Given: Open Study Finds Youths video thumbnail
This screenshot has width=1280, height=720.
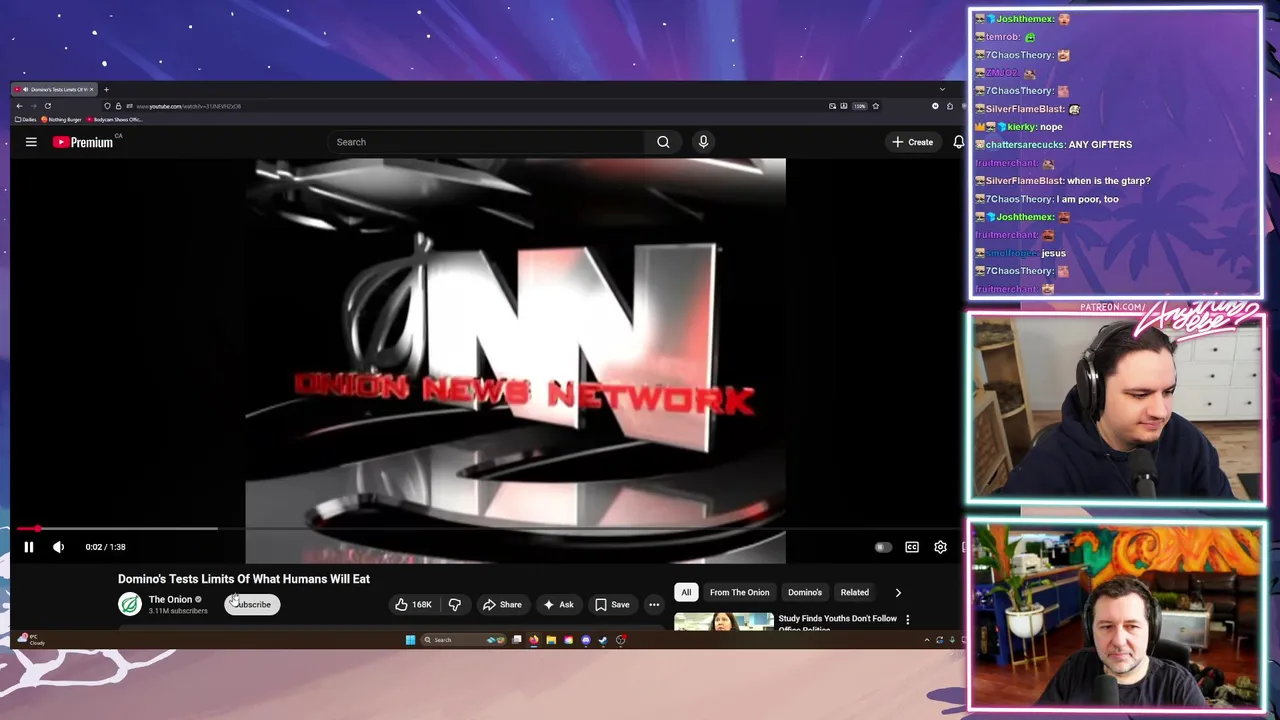Looking at the screenshot, I should pyautogui.click(x=724, y=622).
